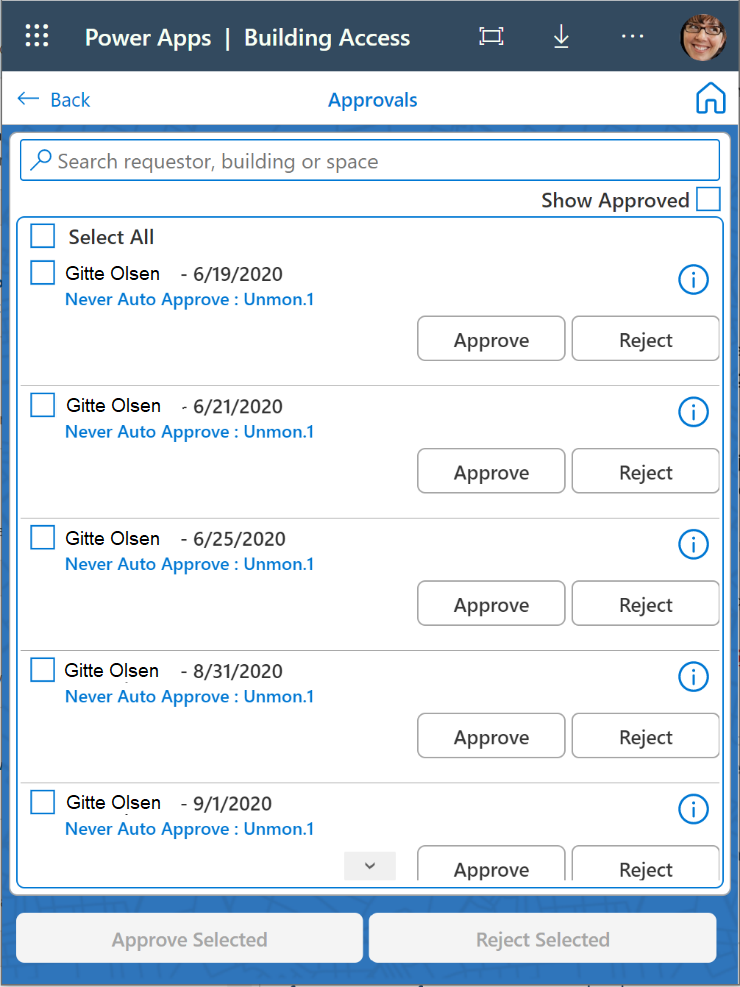The width and height of the screenshot is (740, 987).
Task: Select the 9/1/2020 request checkbox
Action: (x=43, y=802)
